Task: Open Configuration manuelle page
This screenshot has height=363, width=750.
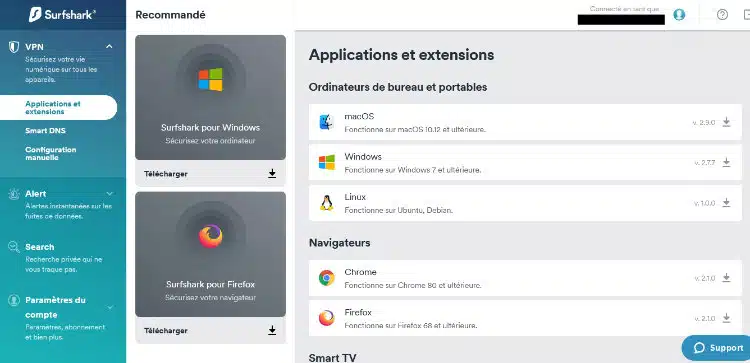Action: 51,154
